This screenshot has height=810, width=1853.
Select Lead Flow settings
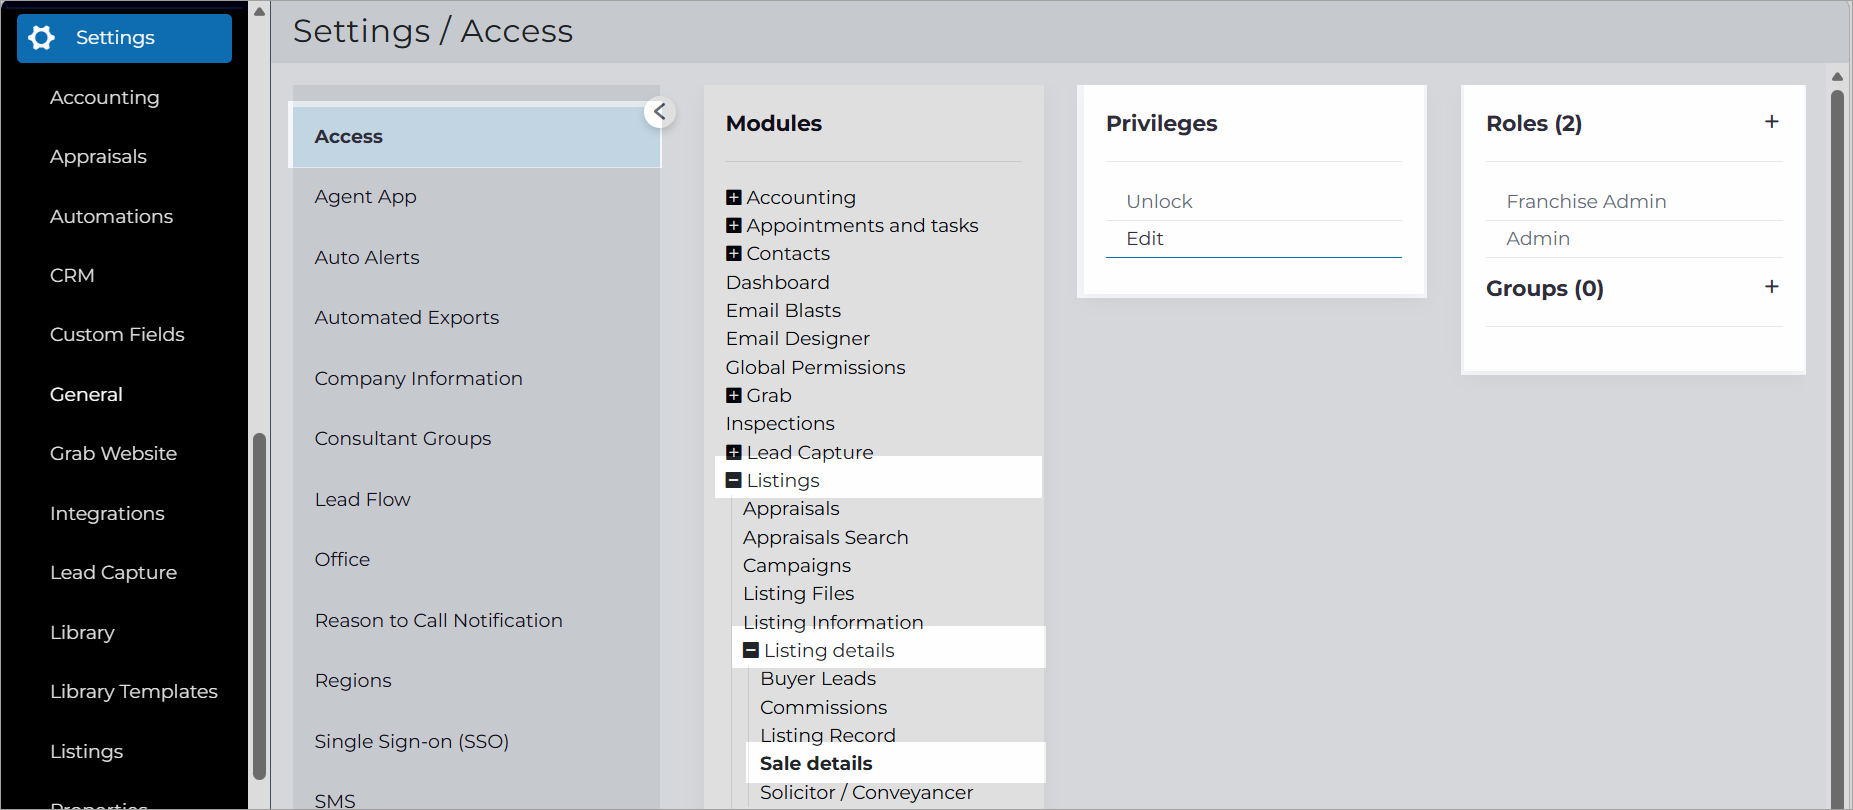[362, 499]
